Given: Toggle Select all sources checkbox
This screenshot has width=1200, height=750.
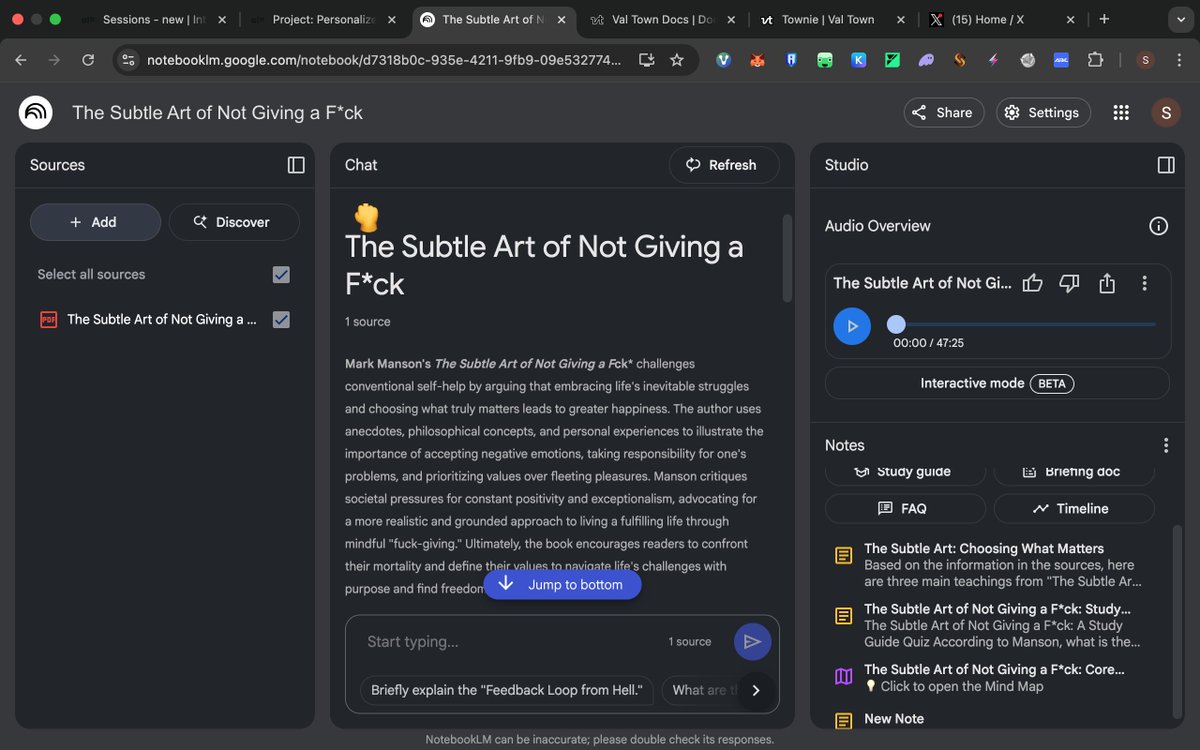Looking at the screenshot, I should point(281,274).
